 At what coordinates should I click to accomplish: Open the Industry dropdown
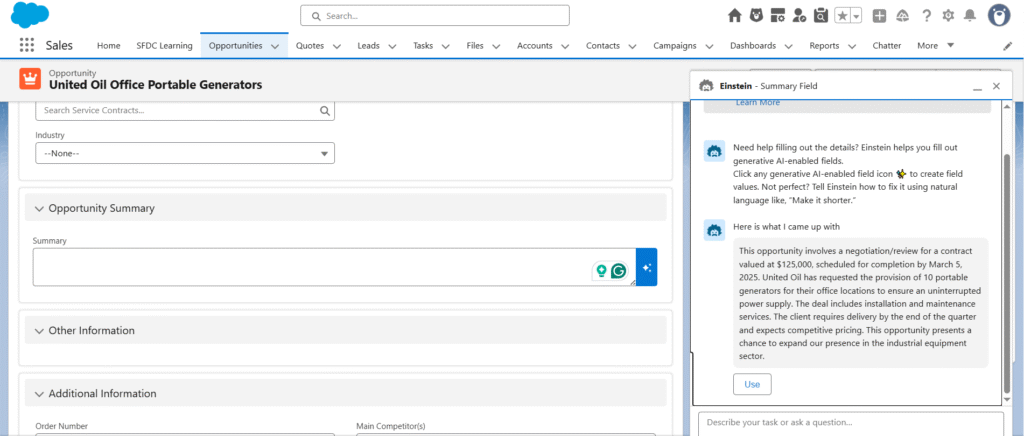point(185,153)
